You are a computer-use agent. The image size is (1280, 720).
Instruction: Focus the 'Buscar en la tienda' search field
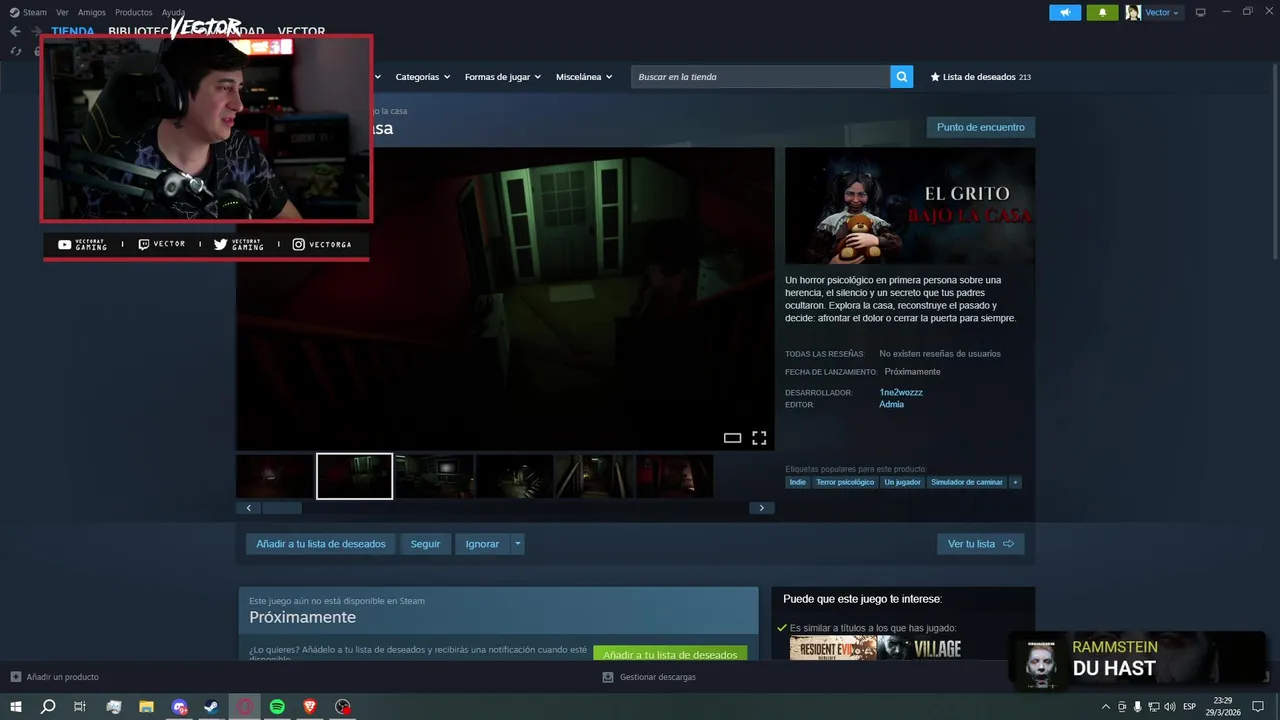[x=760, y=77]
